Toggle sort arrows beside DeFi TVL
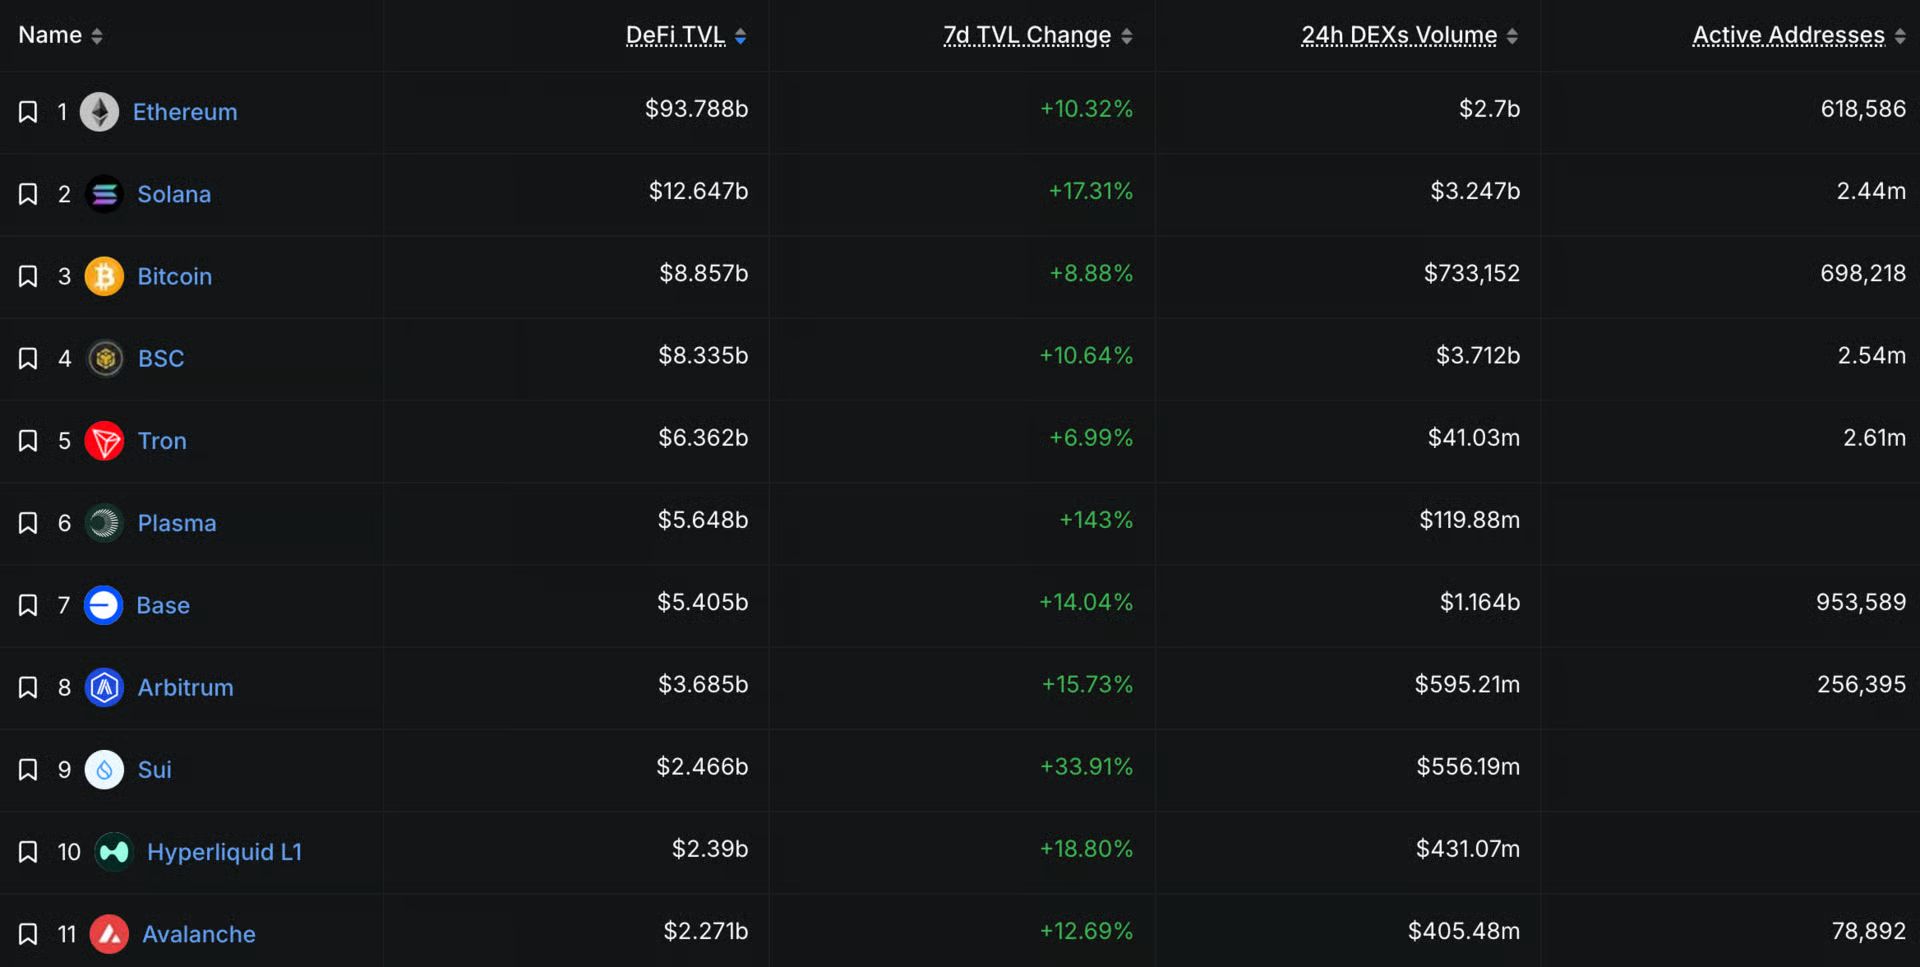Image resolution: width=1920 pixels, height=967 pixels. pyautogui.click(x=740, y=36)
